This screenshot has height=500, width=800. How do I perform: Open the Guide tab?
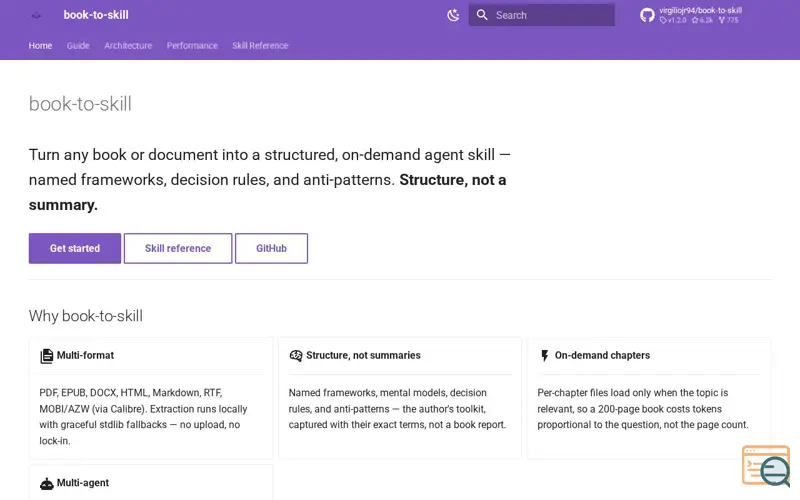point(78,45)
